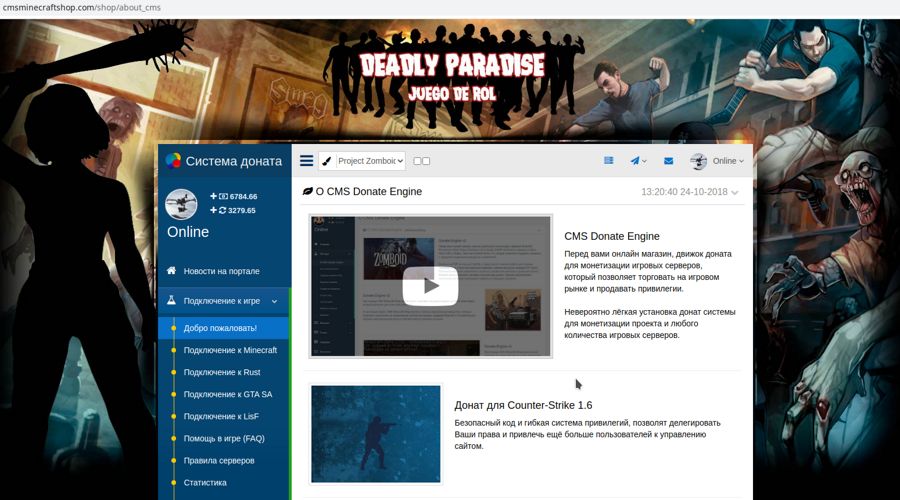Select Правила серверов in the sidebar
The image size is (900, 500).
[x=219, y=460]
